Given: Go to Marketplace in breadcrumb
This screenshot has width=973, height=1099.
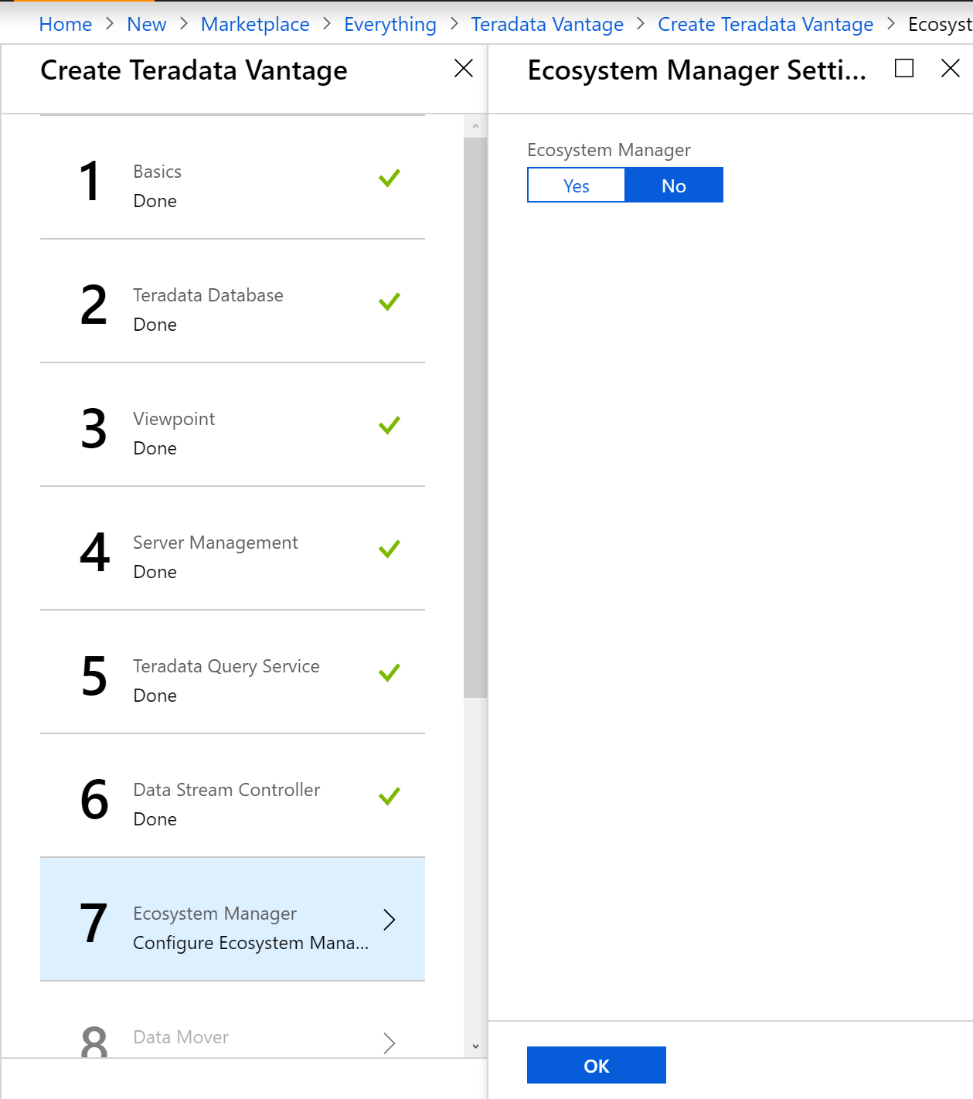Looking at the screenshot, I should pos(254,24).
